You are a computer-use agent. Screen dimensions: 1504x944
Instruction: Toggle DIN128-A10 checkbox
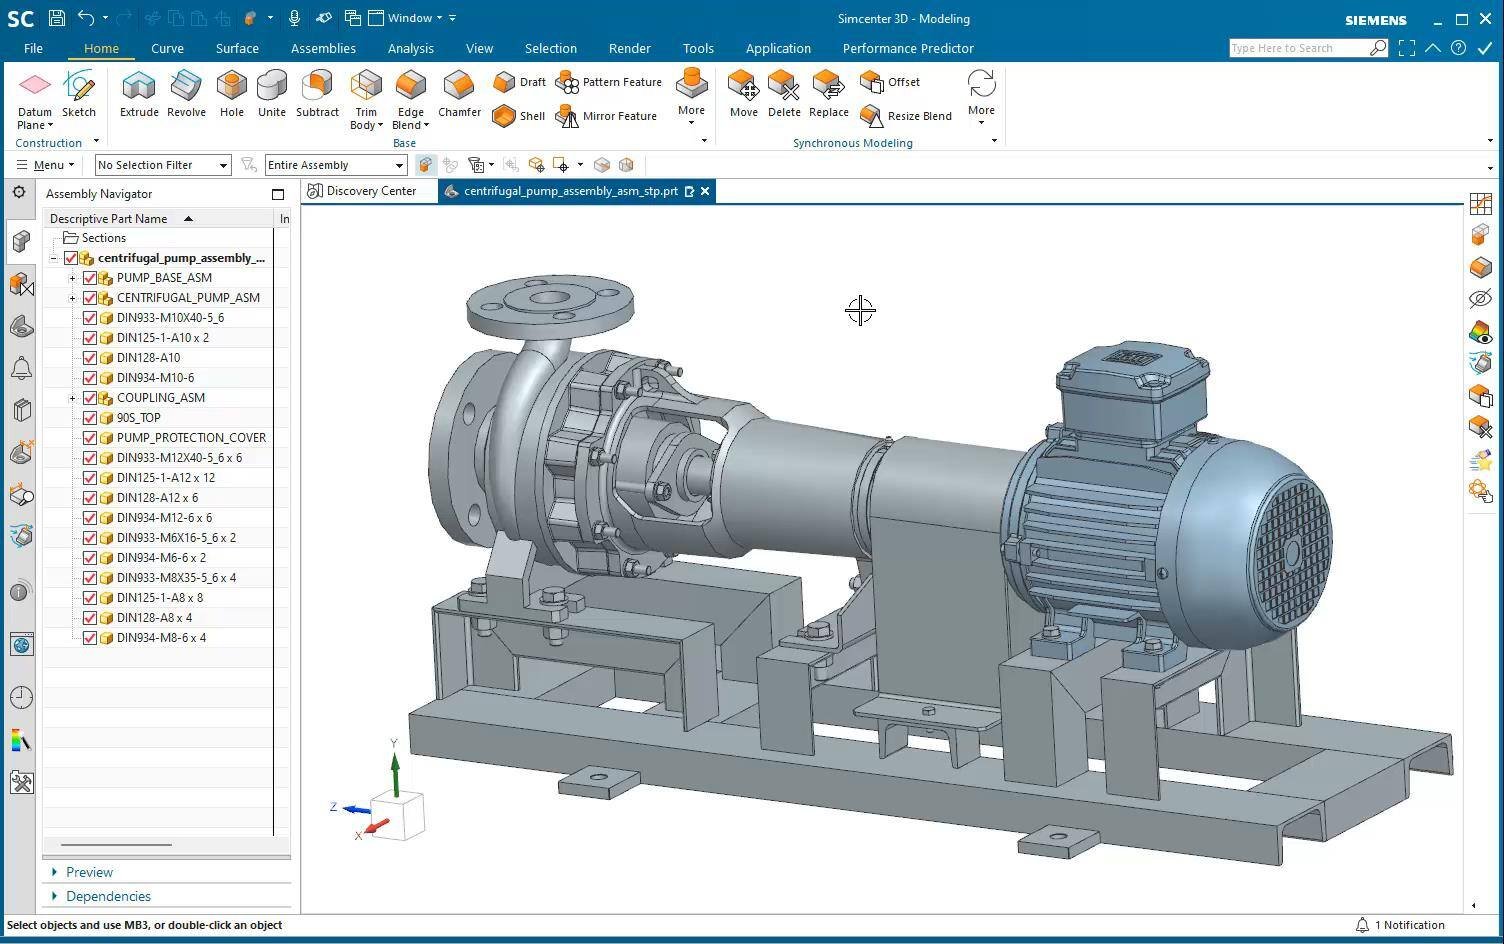coord(90,358)
